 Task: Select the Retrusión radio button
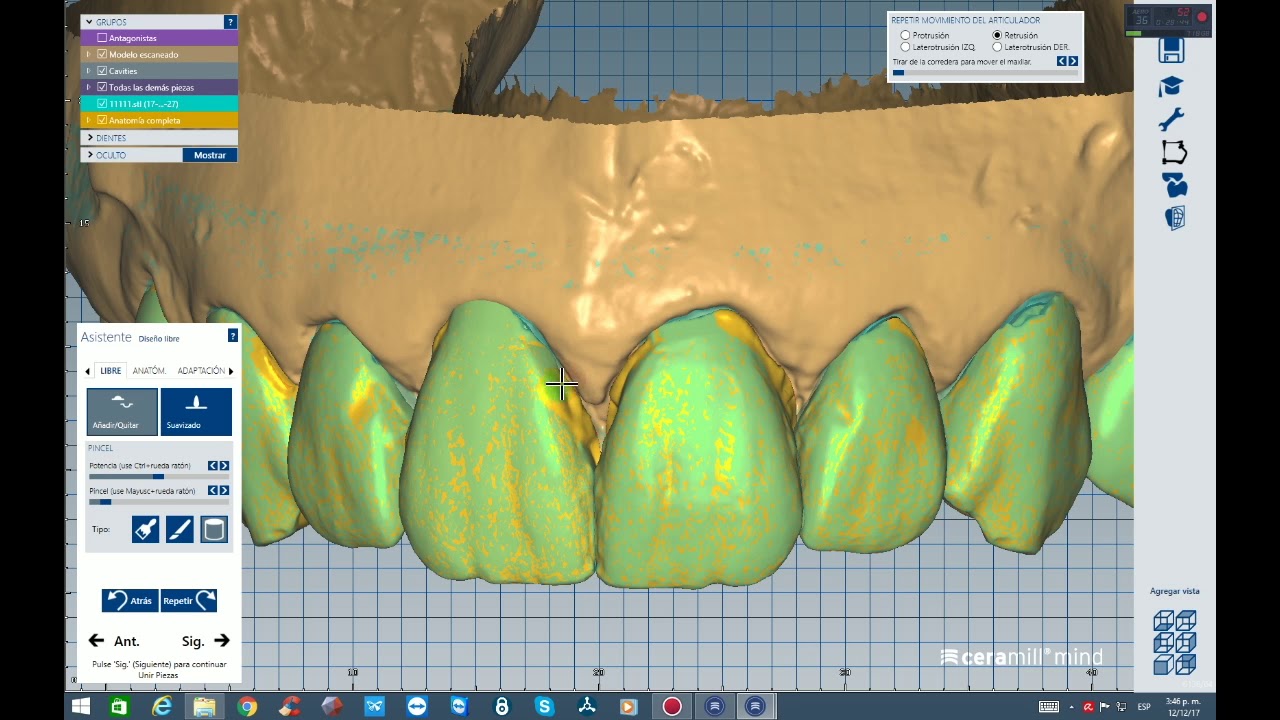click(x=997, y=36)
